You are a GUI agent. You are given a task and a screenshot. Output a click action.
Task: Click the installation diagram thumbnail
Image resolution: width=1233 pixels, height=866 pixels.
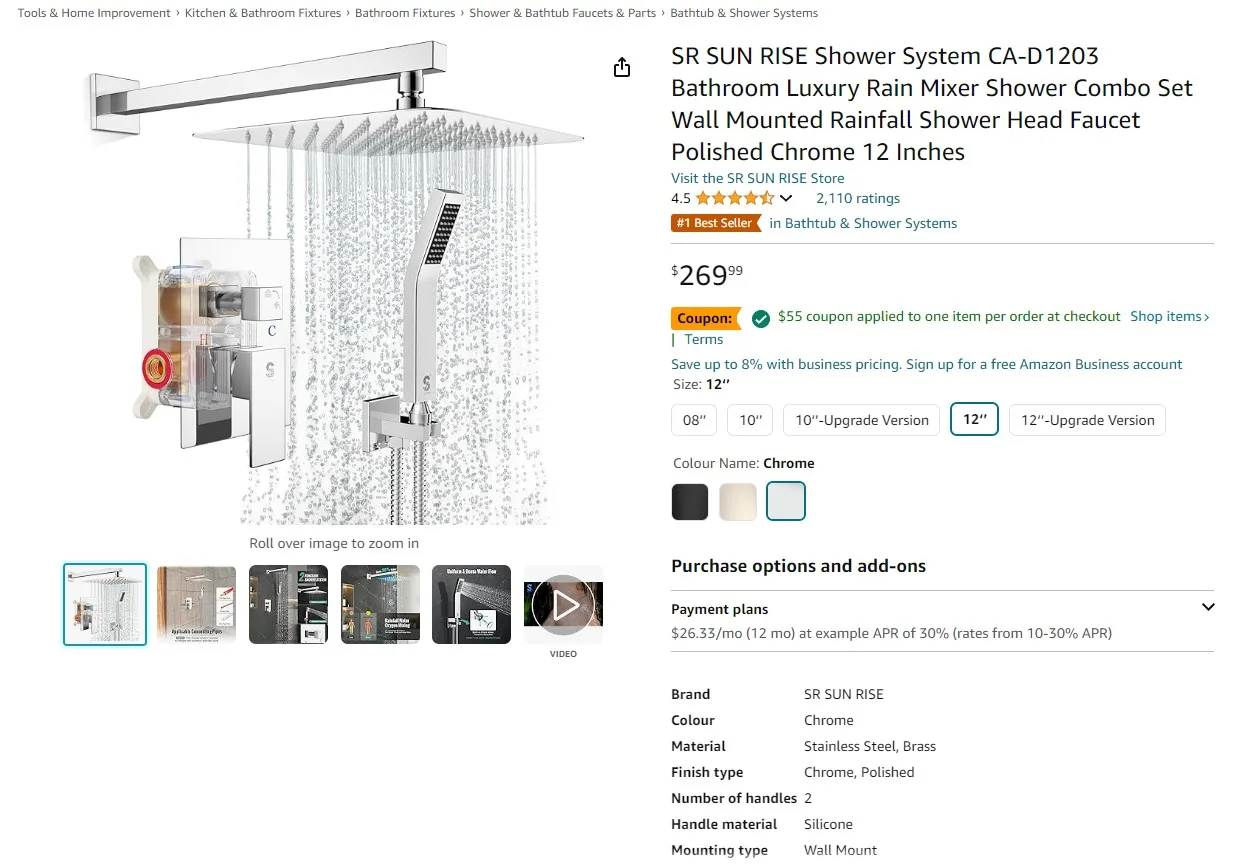pos(196,604)
